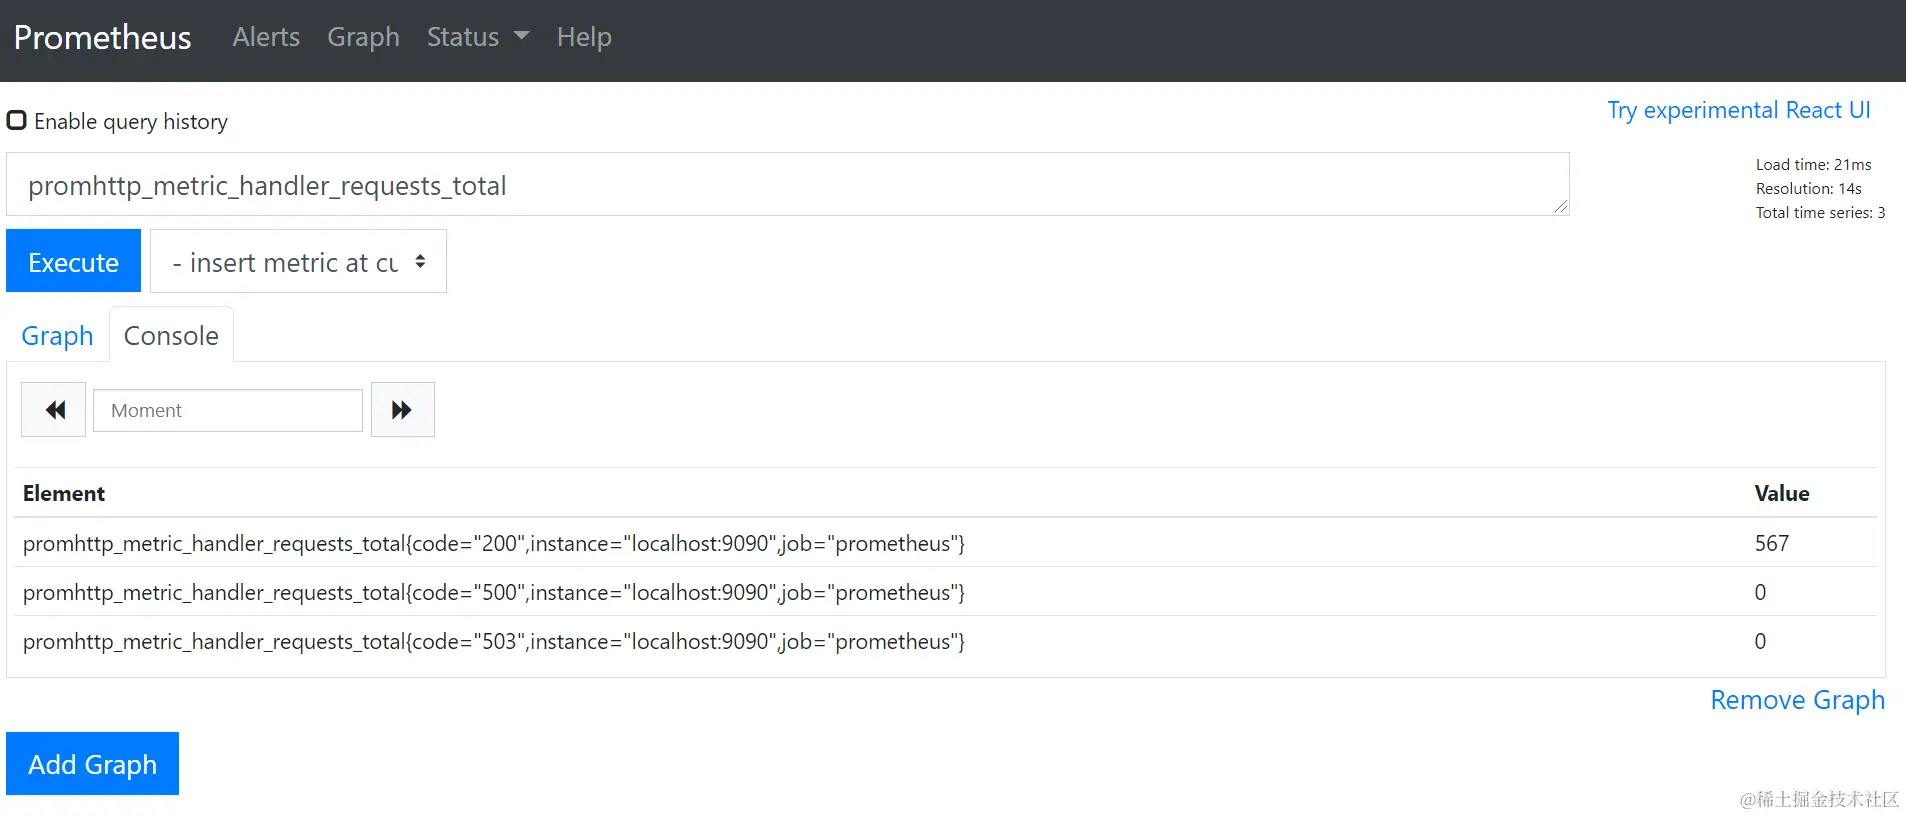Click the Load time: 21ms stat
The width and height of the screenshot is (1906, 816).
pyautogui.click(x=1813, y=165)
